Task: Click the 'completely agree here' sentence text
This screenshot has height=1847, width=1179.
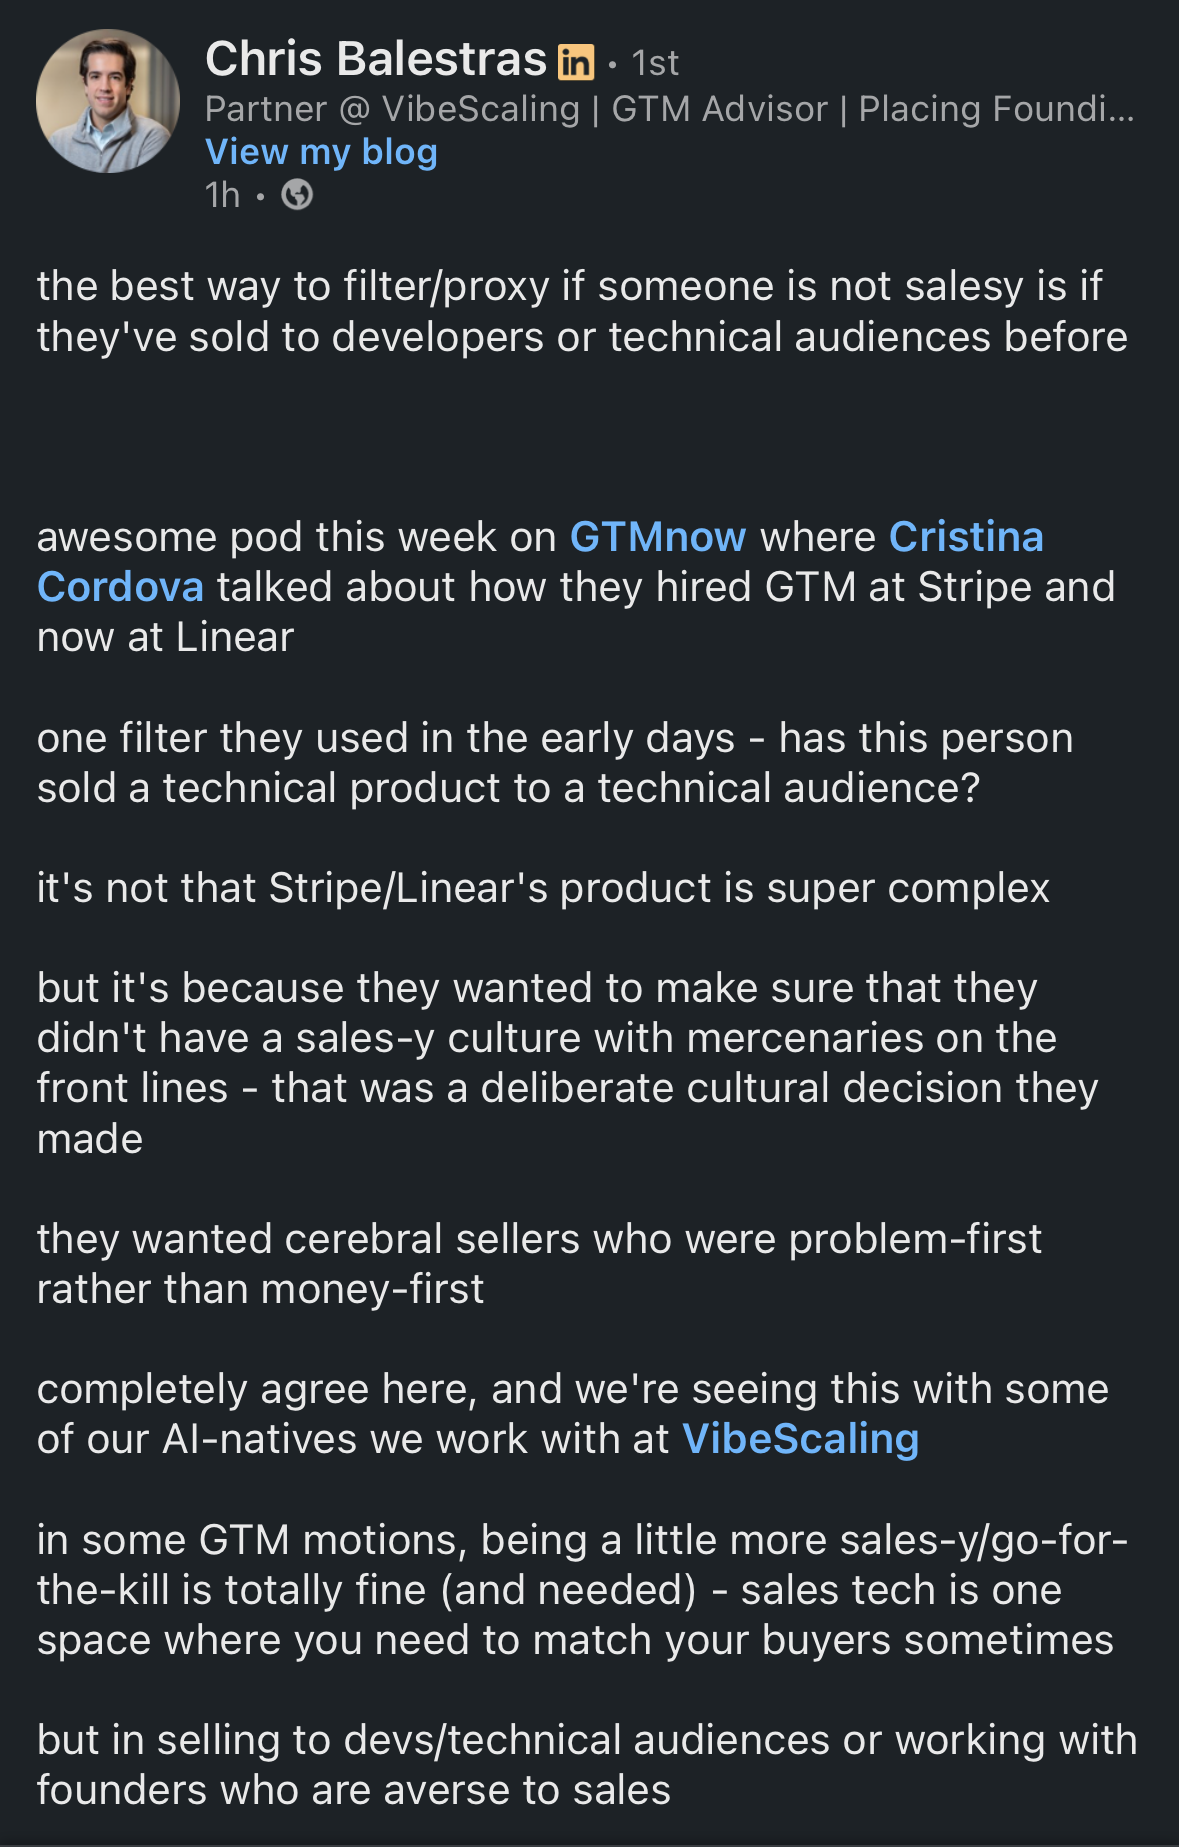Action: tap(573, 1414)
